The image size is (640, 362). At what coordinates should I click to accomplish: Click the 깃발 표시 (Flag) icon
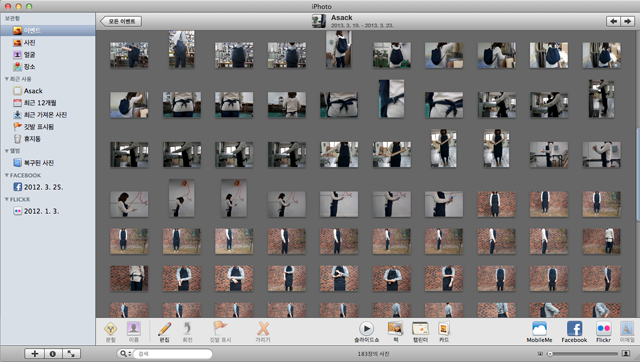(220, 329)
